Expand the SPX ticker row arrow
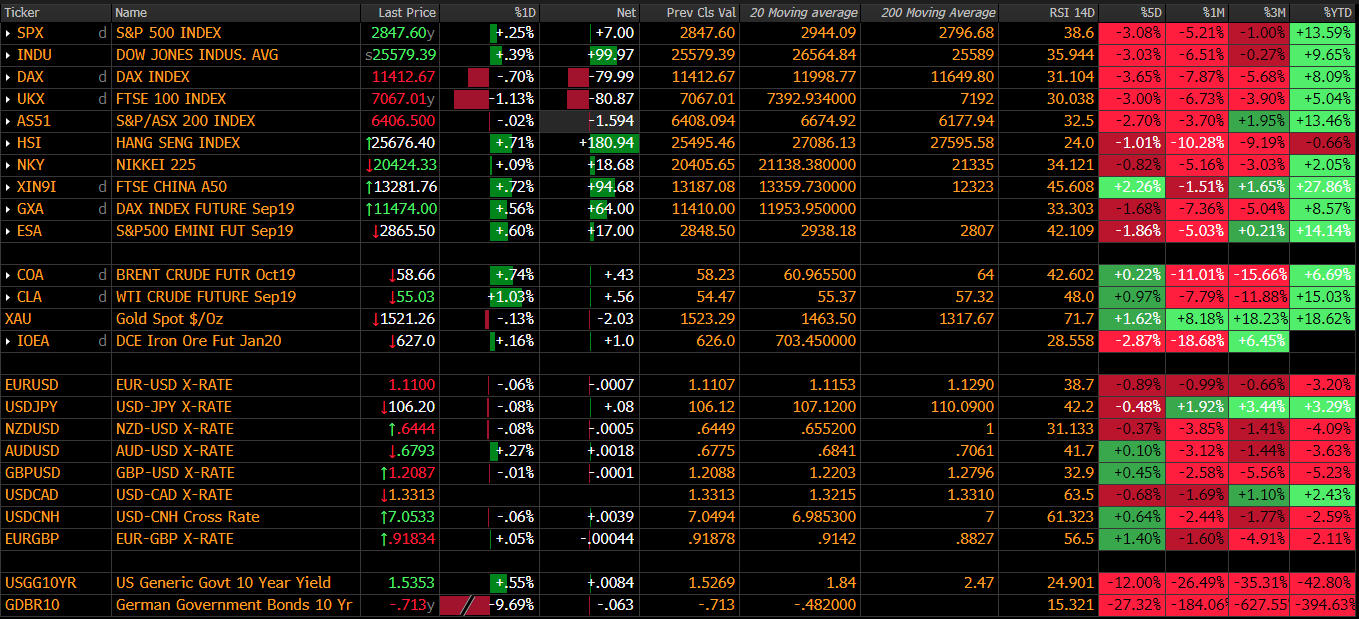The image size is (1359, 619). [8, 33]
